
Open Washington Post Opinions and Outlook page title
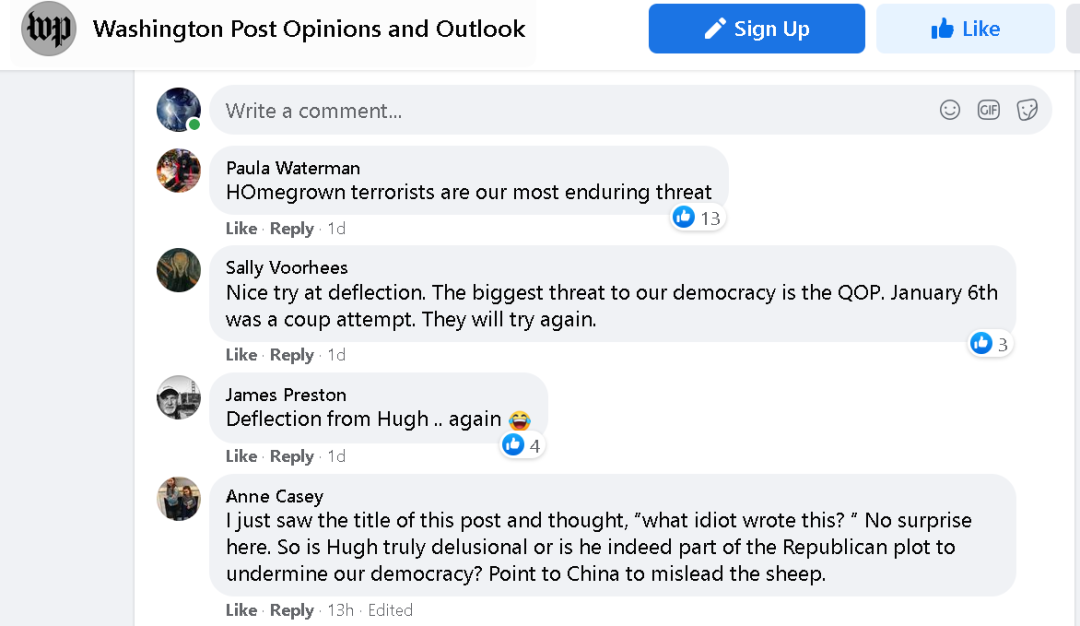pos(309,29)
